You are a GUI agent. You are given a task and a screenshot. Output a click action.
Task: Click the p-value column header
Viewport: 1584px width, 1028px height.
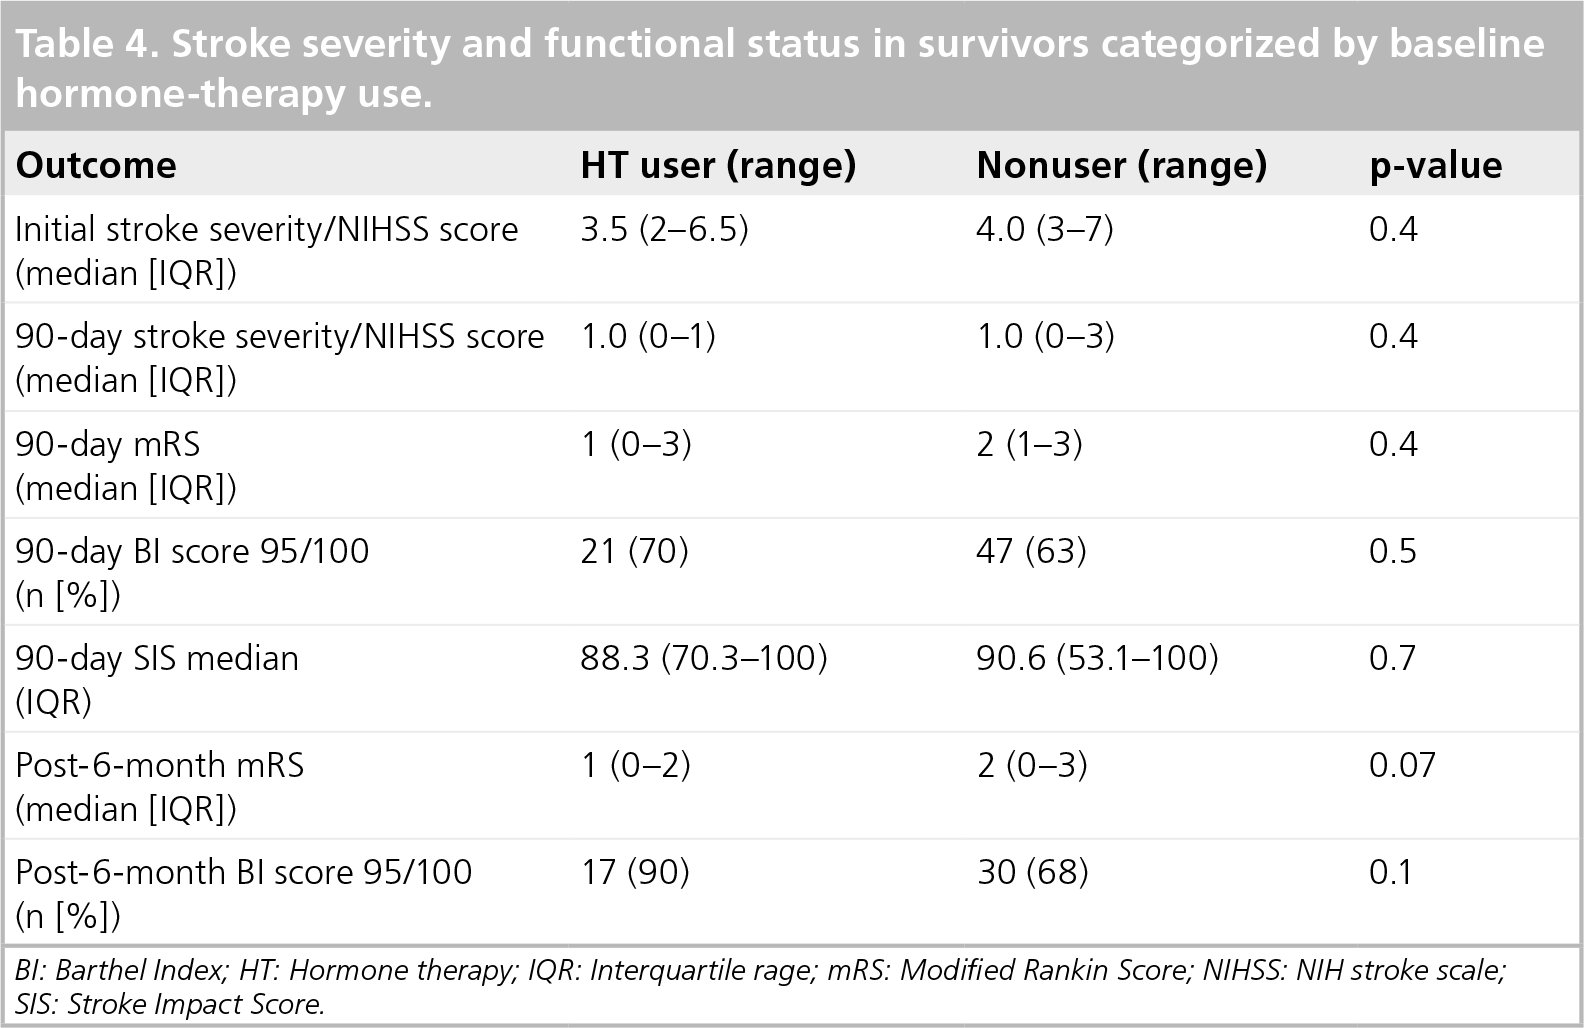(1435, 166)
